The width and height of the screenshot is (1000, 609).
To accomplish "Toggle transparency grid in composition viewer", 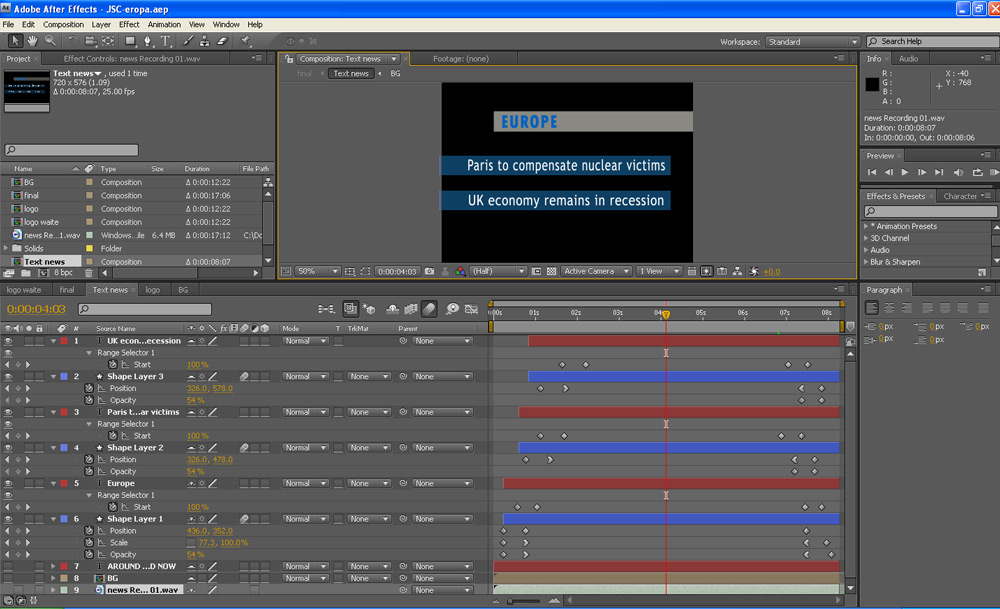I will [552, 272].
